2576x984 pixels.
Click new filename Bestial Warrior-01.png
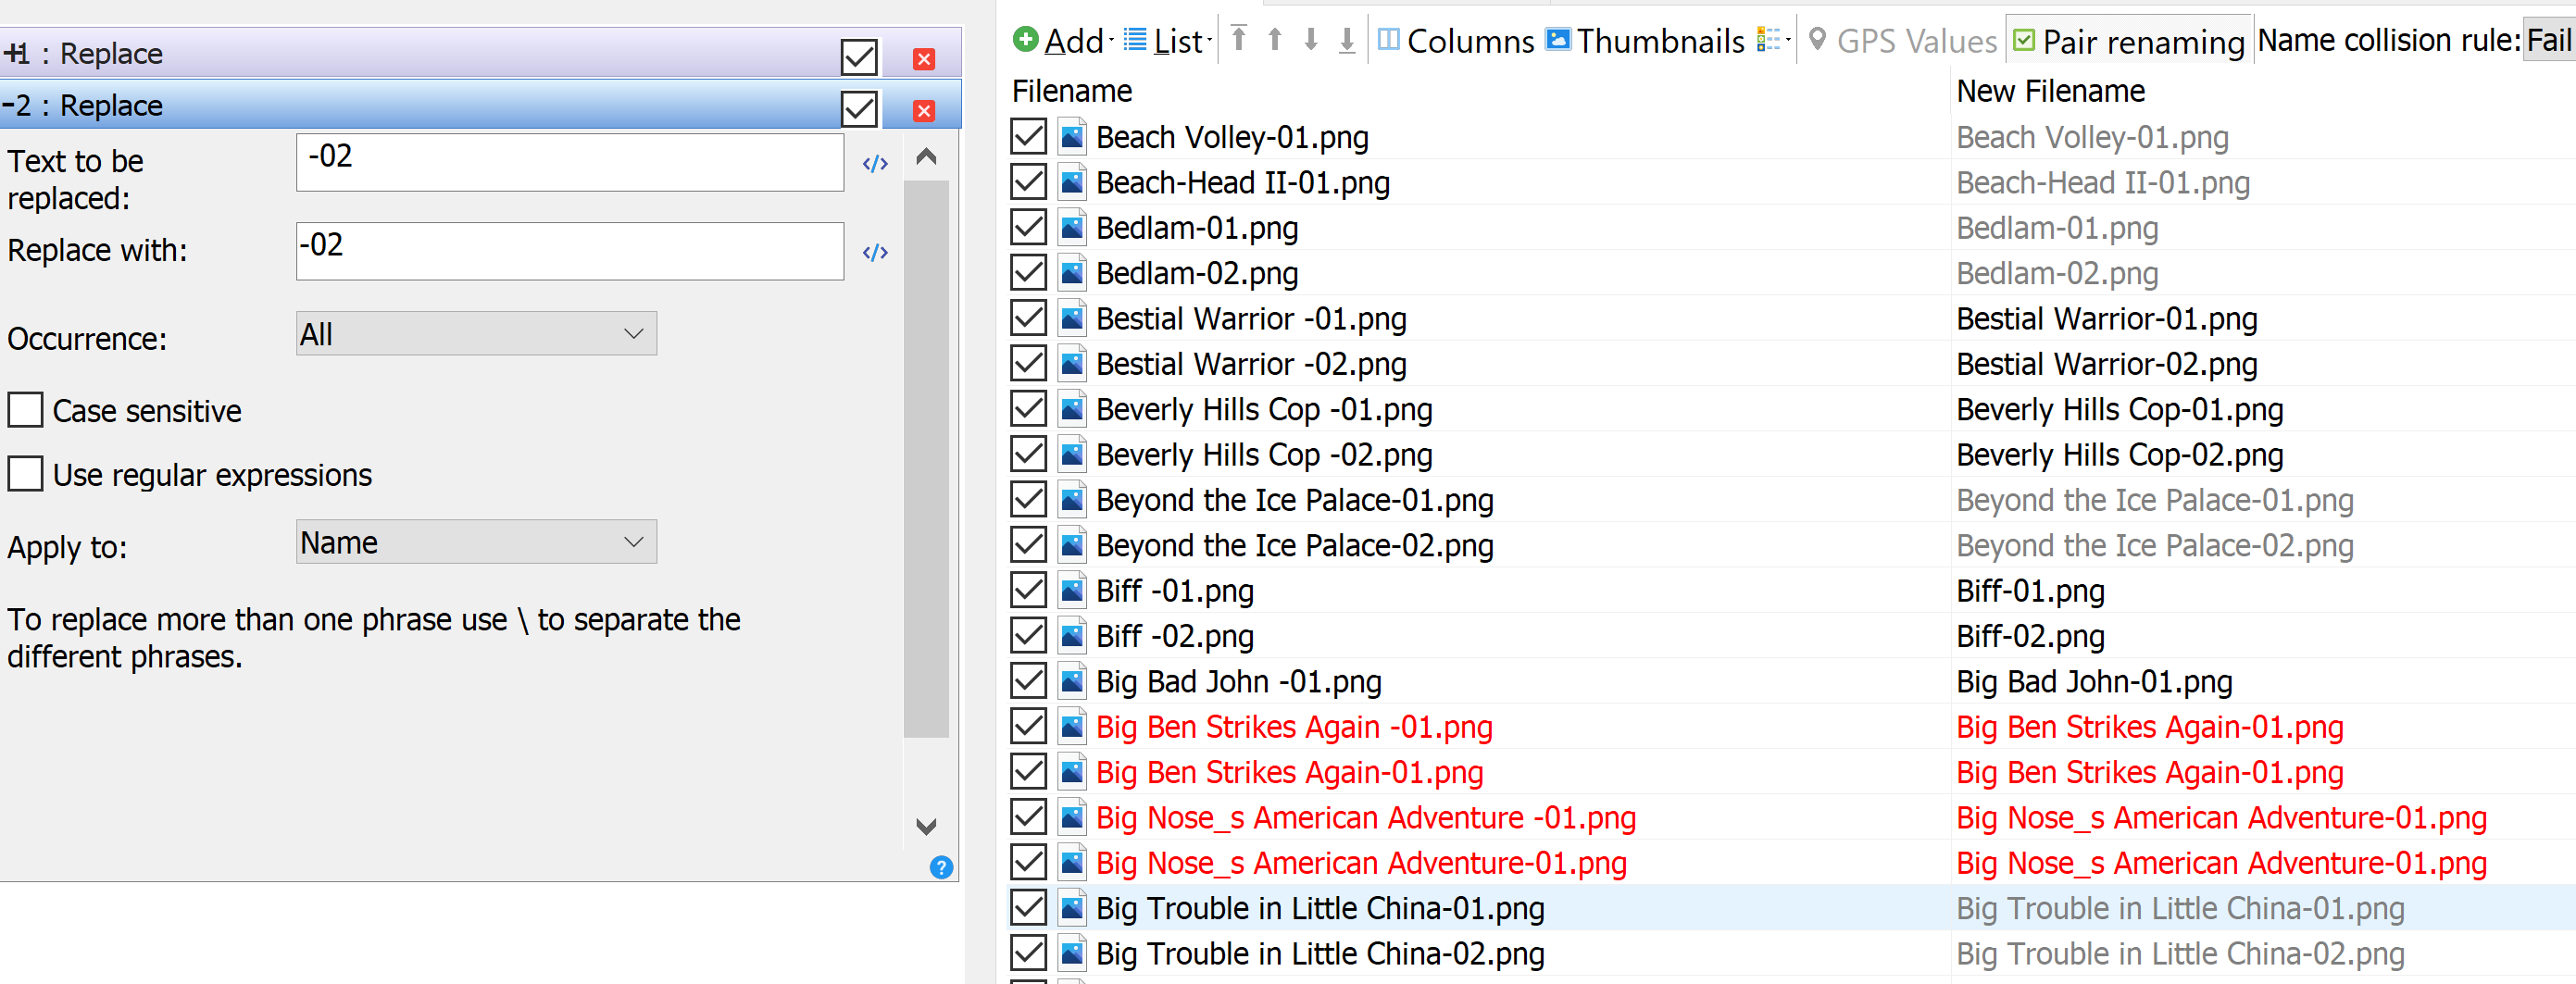click(x=2106, y=319)
